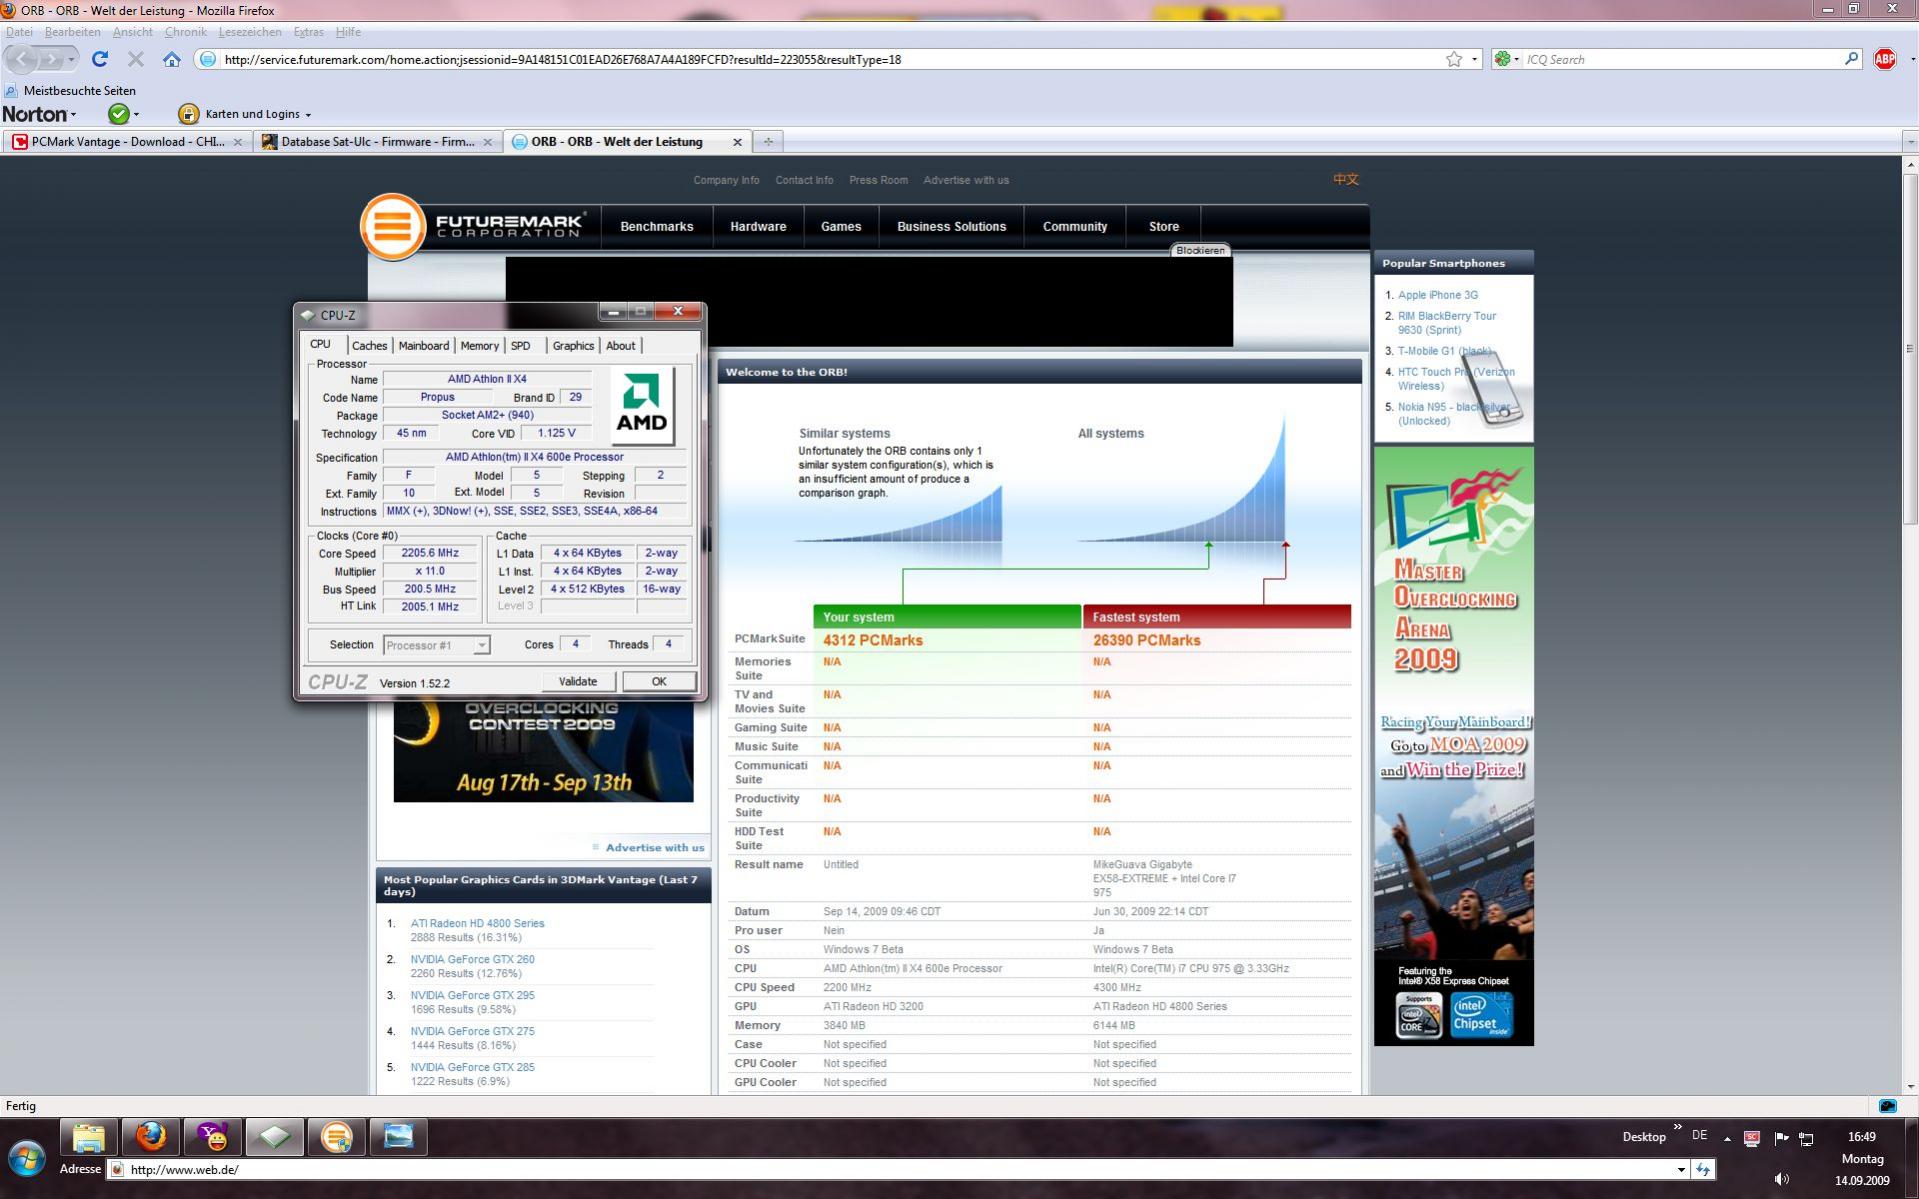Open the Windows Start orb
Screen dimensions: 1919x1199
[27, 1160]
